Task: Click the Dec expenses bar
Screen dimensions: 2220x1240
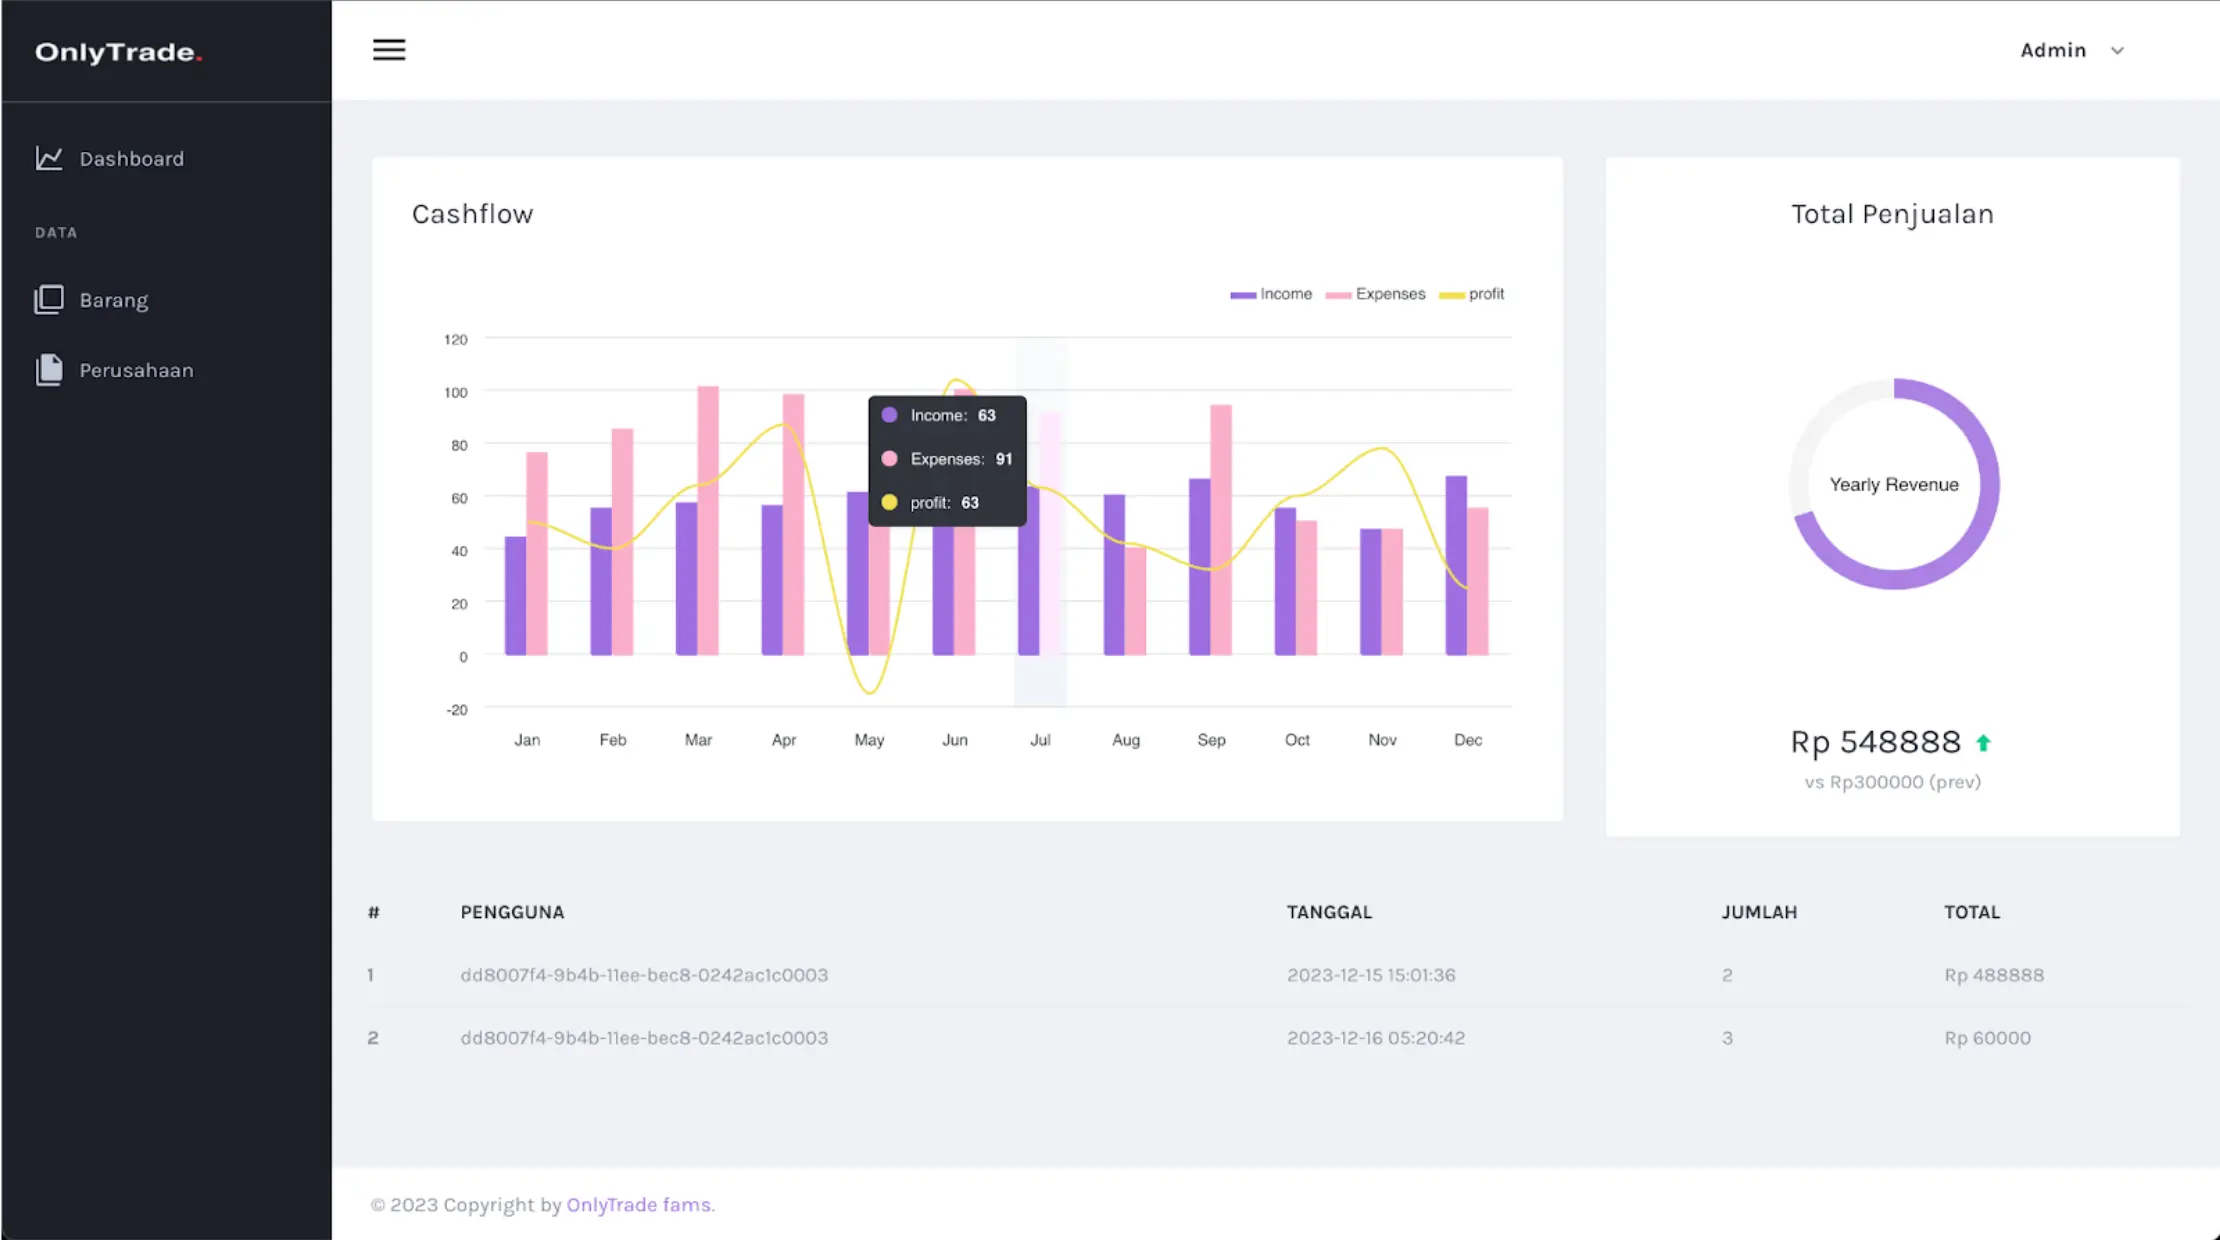Action: coord(1478,582)
